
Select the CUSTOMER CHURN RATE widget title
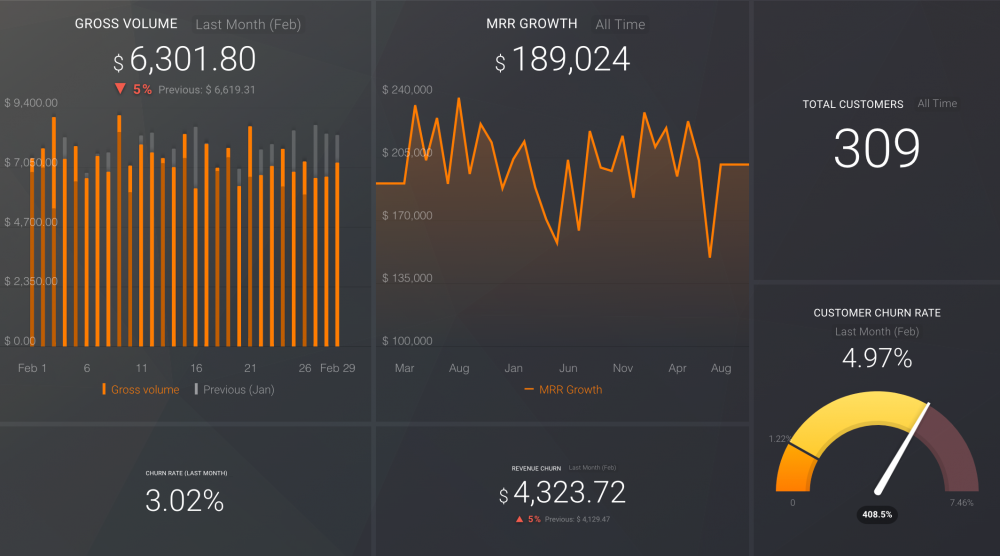coord(876,313)
